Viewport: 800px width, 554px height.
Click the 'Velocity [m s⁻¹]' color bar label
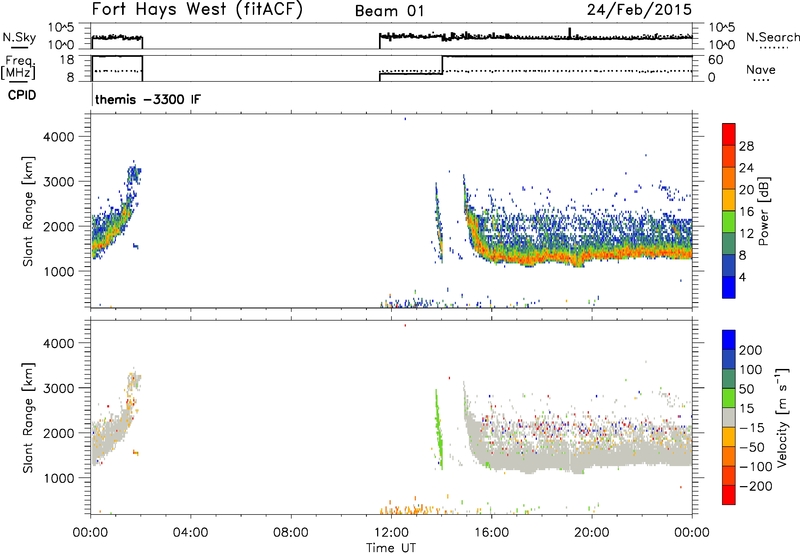pyautogui.click(x=781, y=417)
